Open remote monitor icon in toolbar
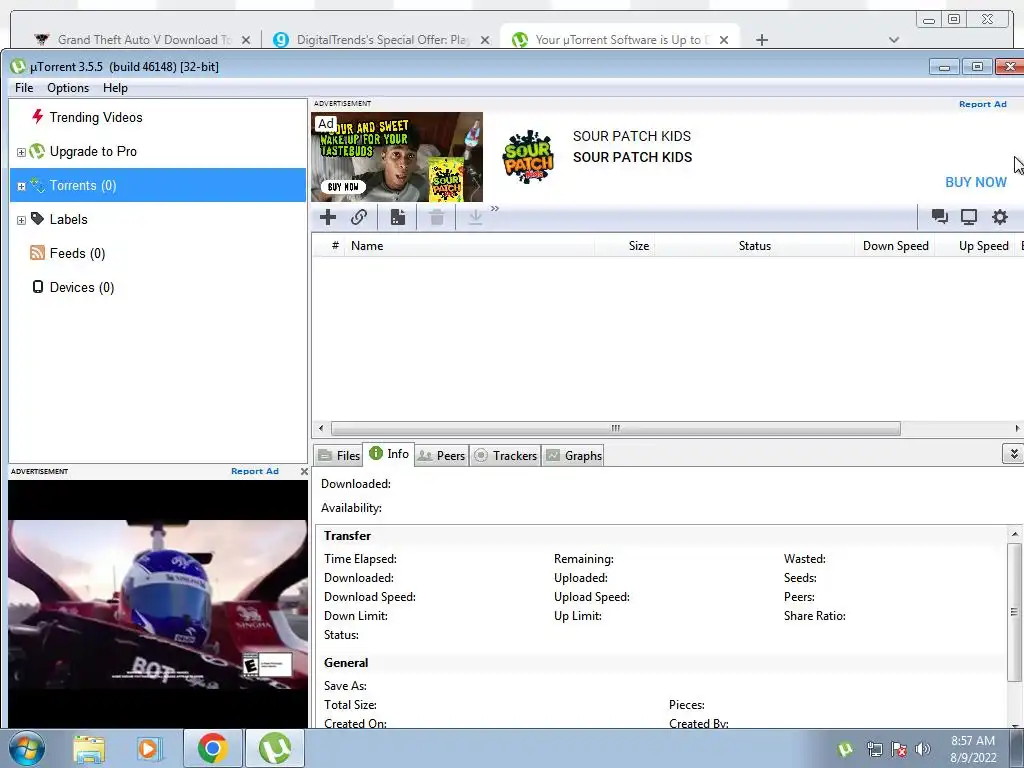The height and width of the screenshot is (768, 1024). coord(969,217)
